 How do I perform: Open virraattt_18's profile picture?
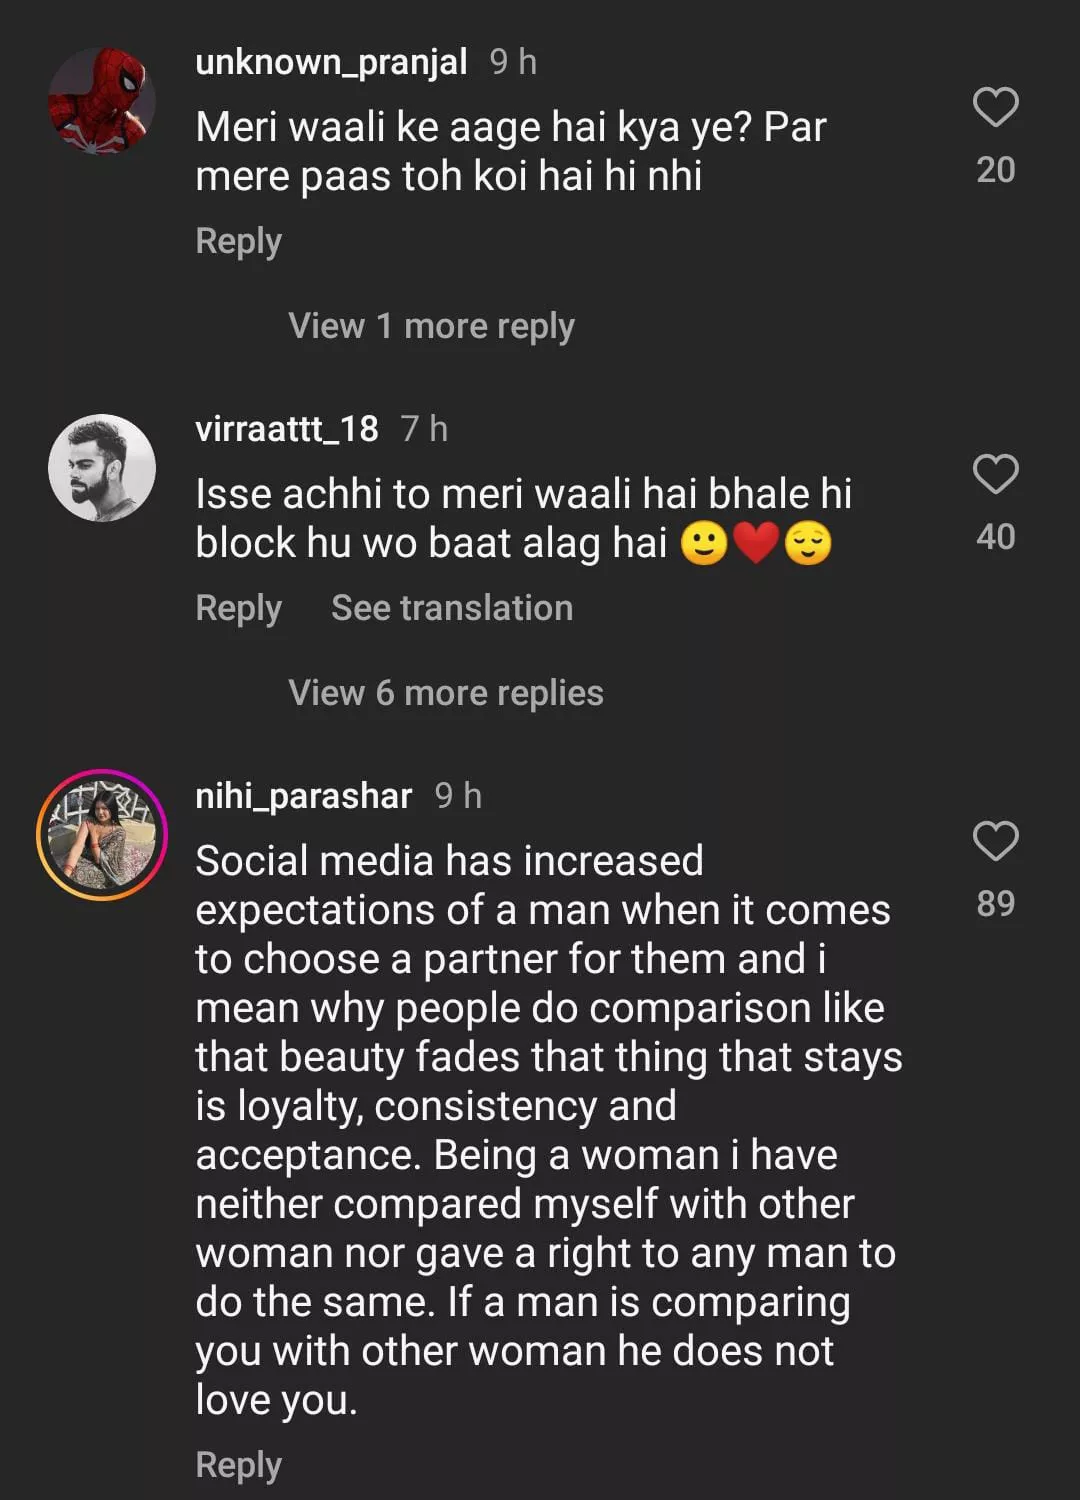point(102,468)
